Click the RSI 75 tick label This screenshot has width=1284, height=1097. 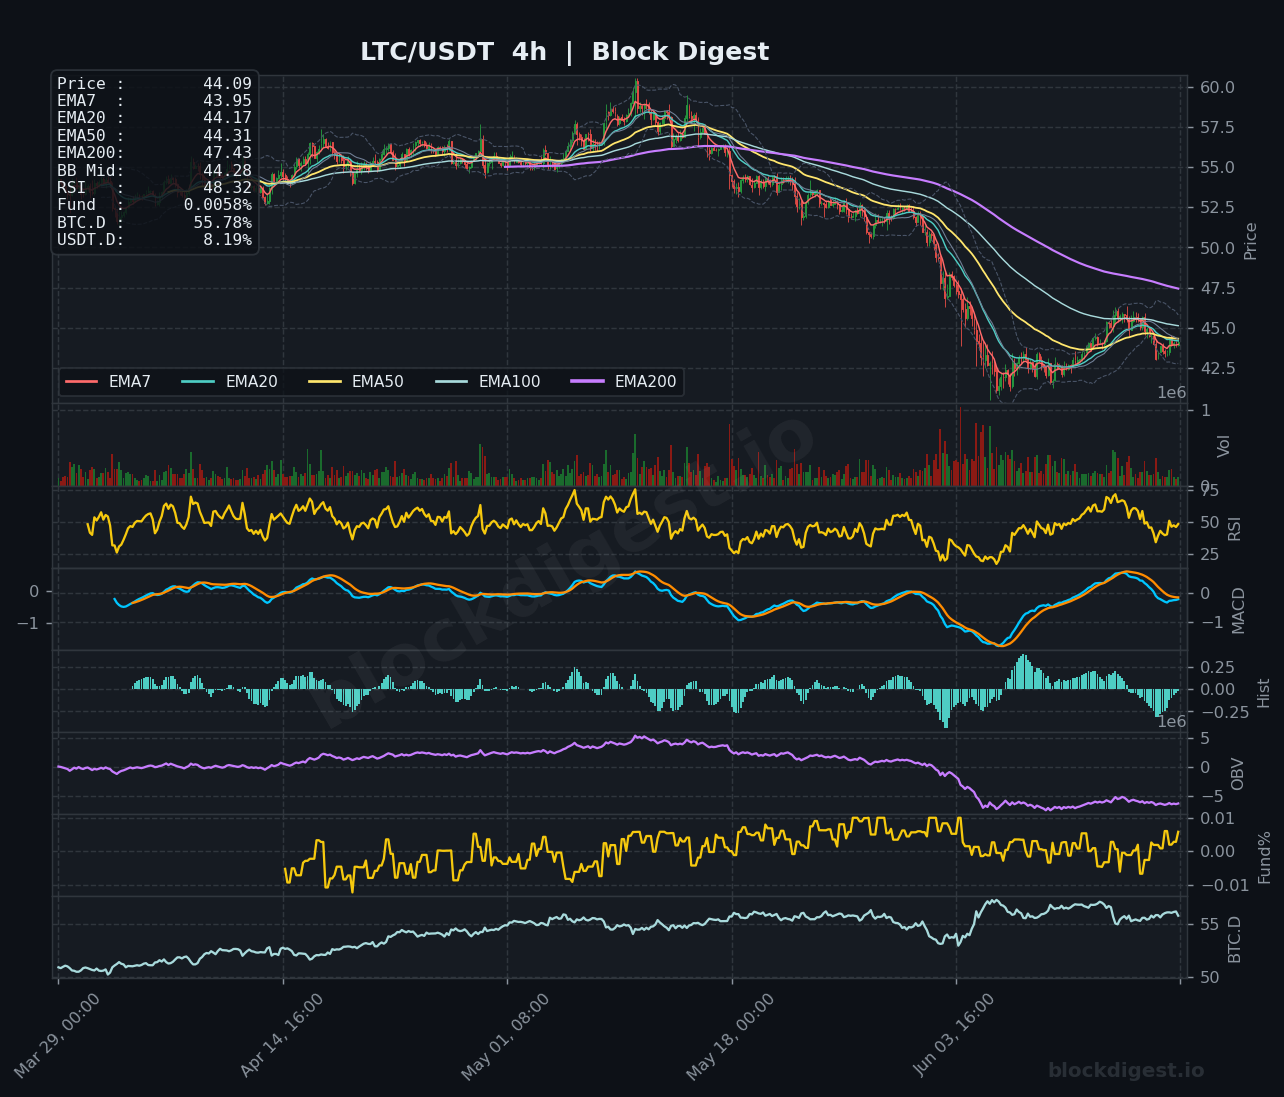point(1209,491)
